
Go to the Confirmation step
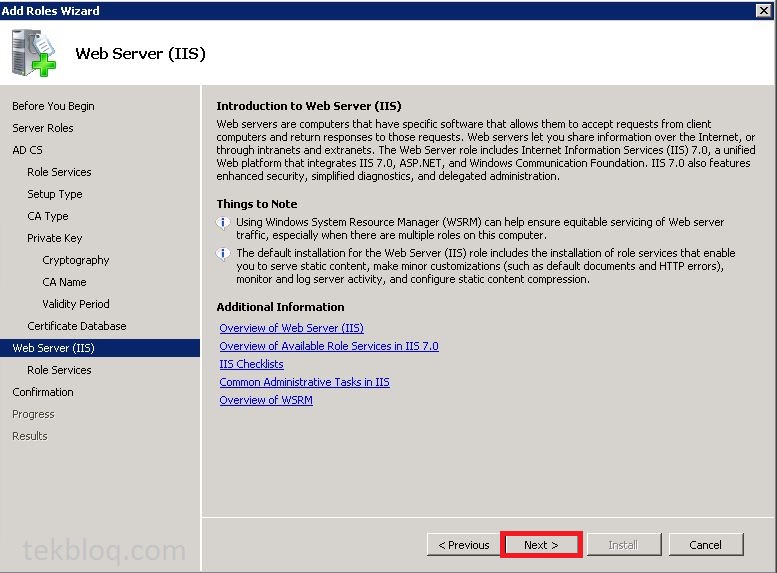(x=43, y=392)
